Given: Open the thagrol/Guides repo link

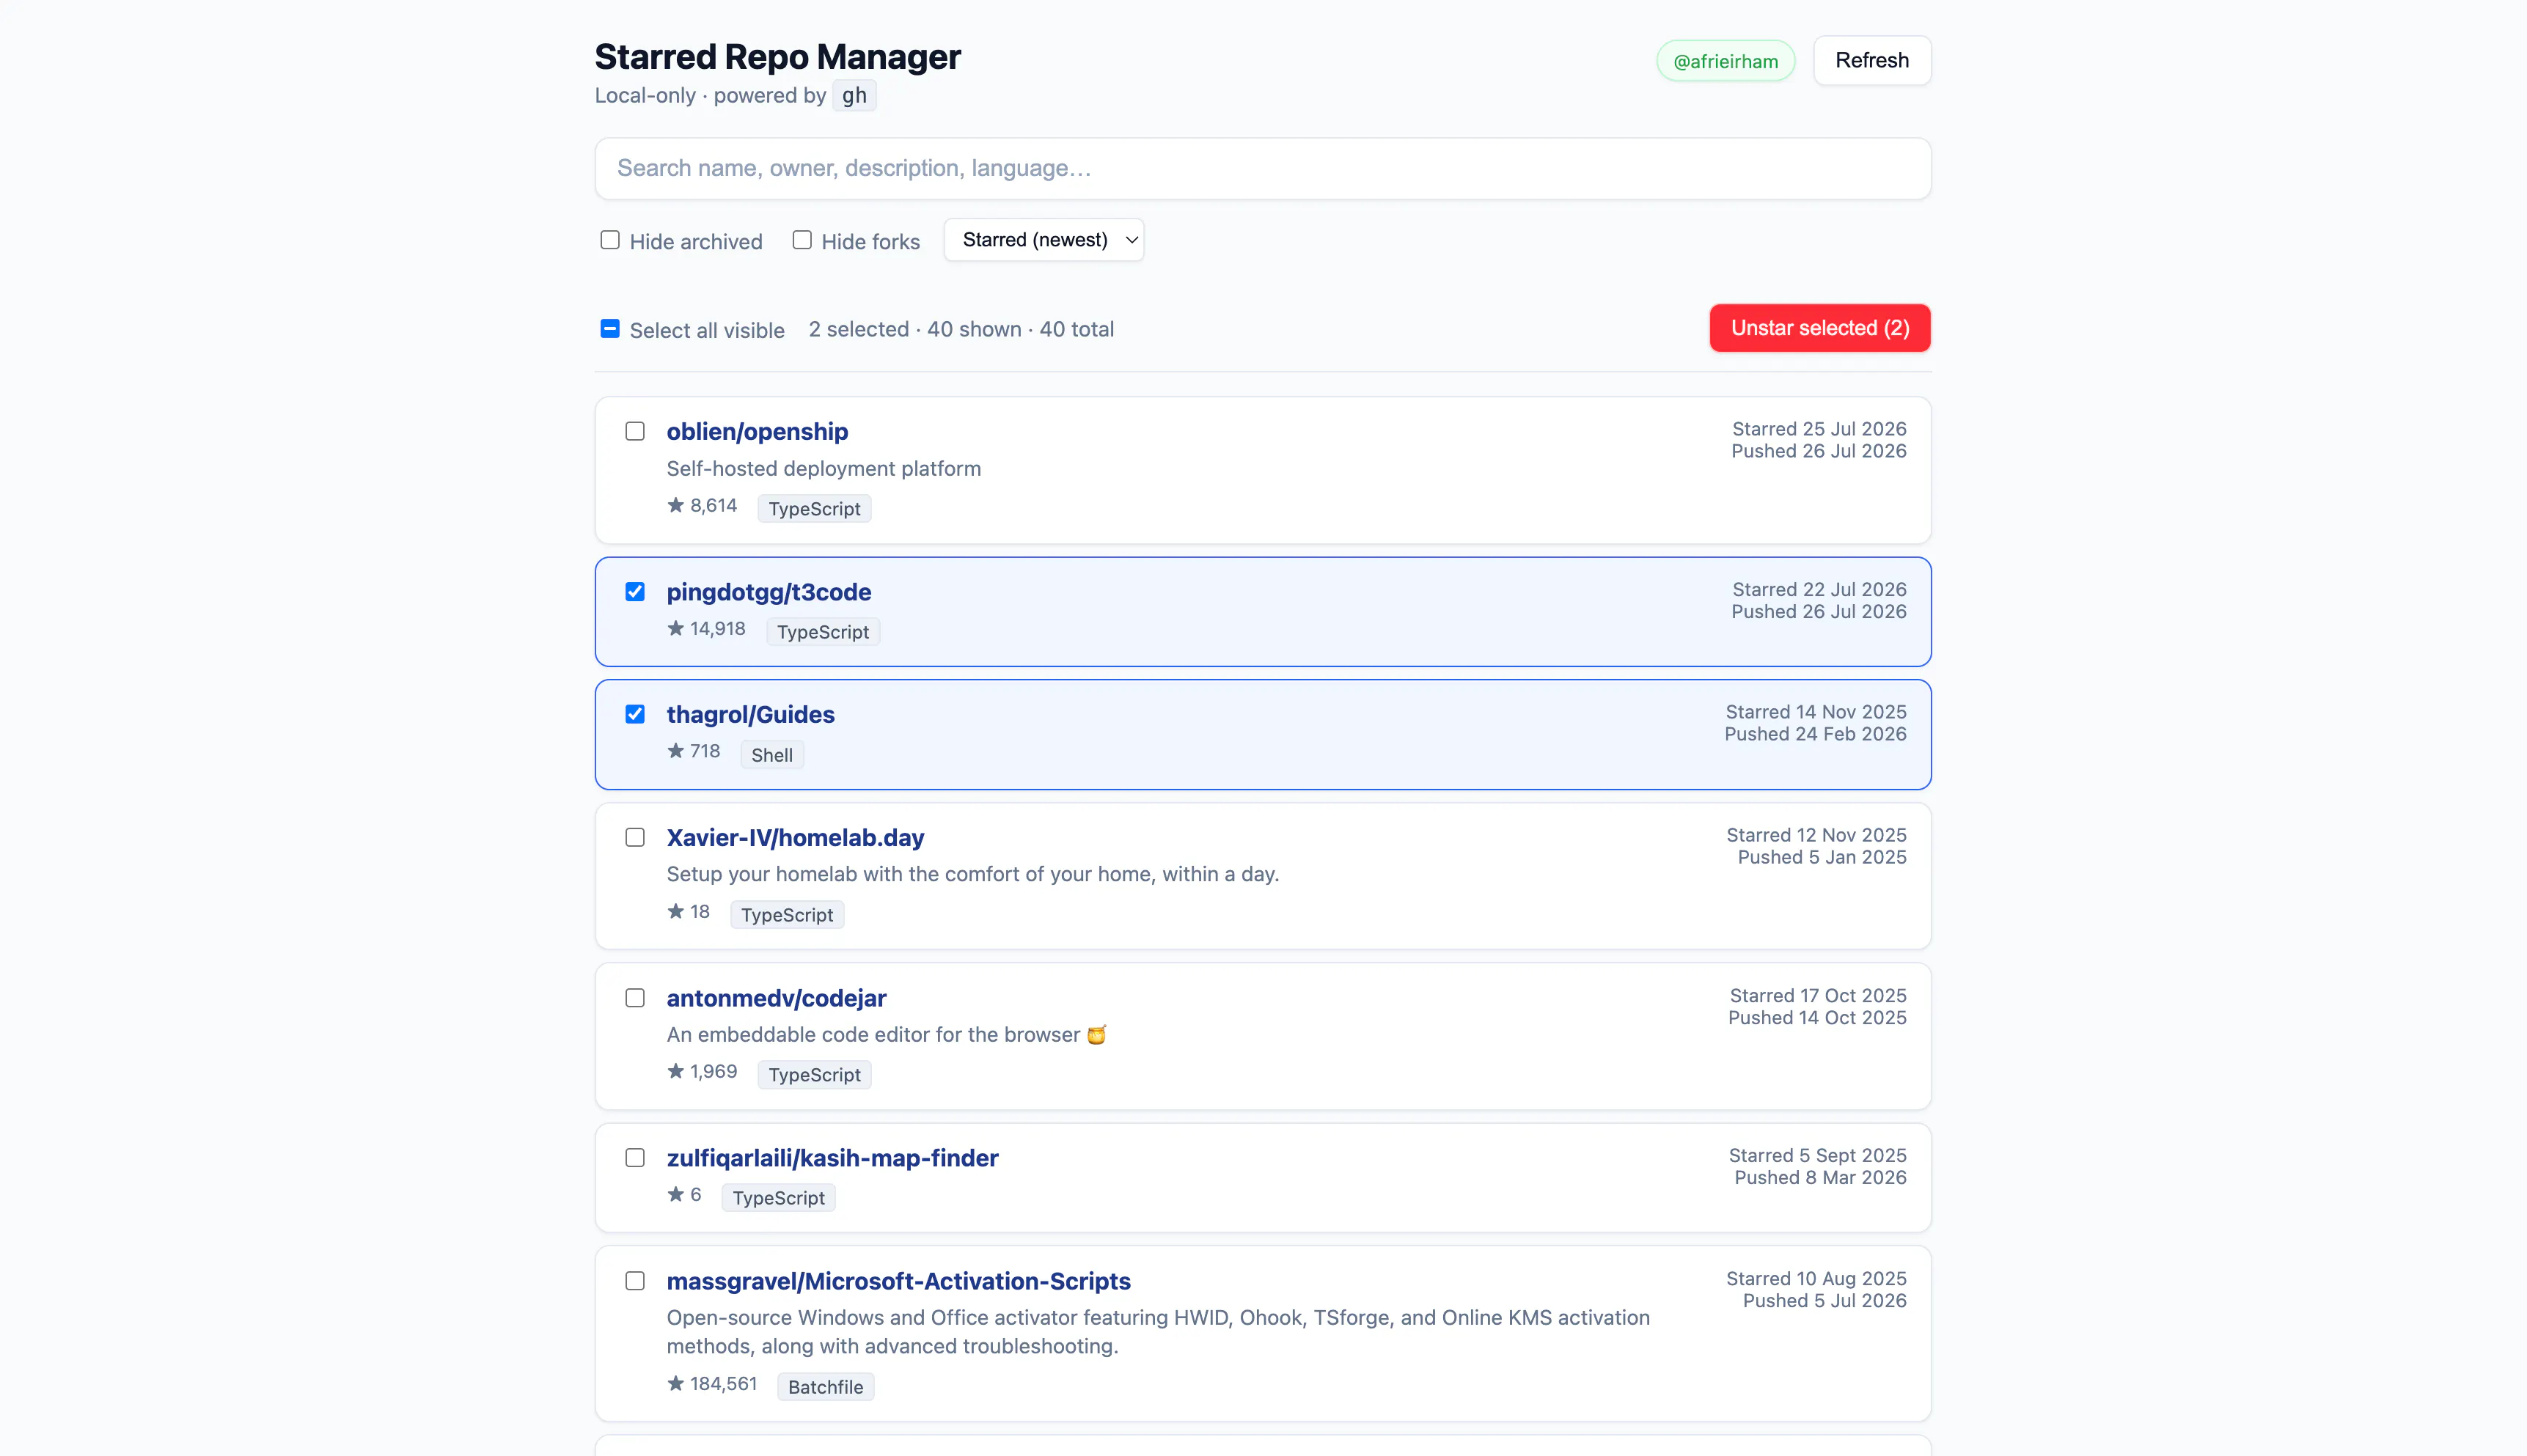Looking at the screenshot, I should pos(750,714).
